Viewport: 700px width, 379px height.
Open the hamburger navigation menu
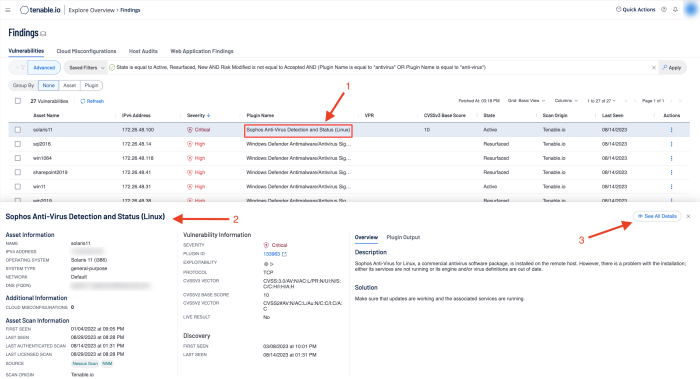coord(8,10)
